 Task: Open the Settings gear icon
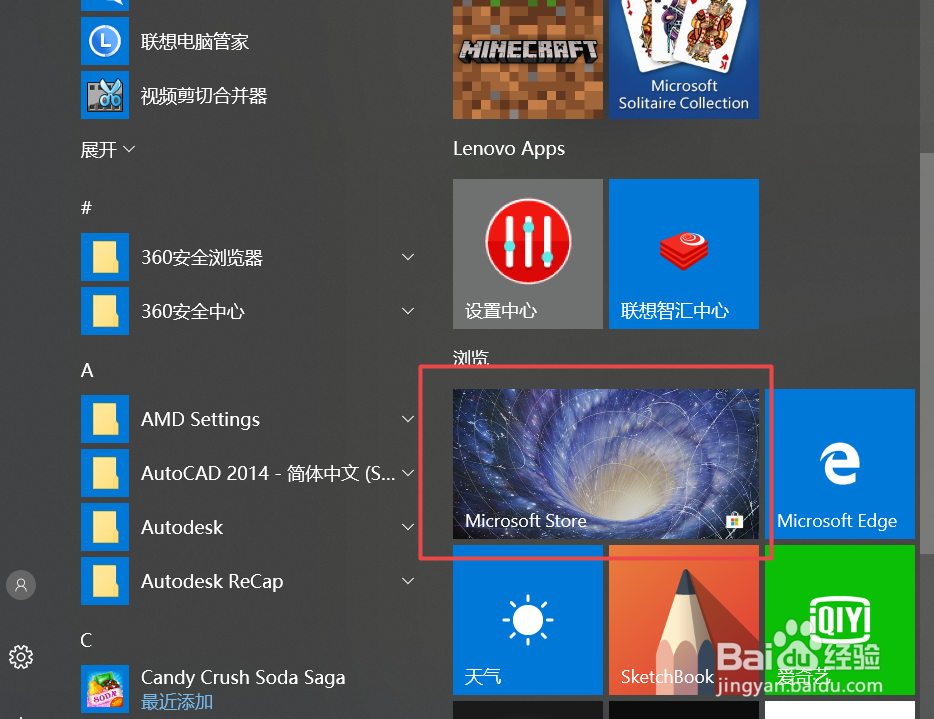(21, 657)
